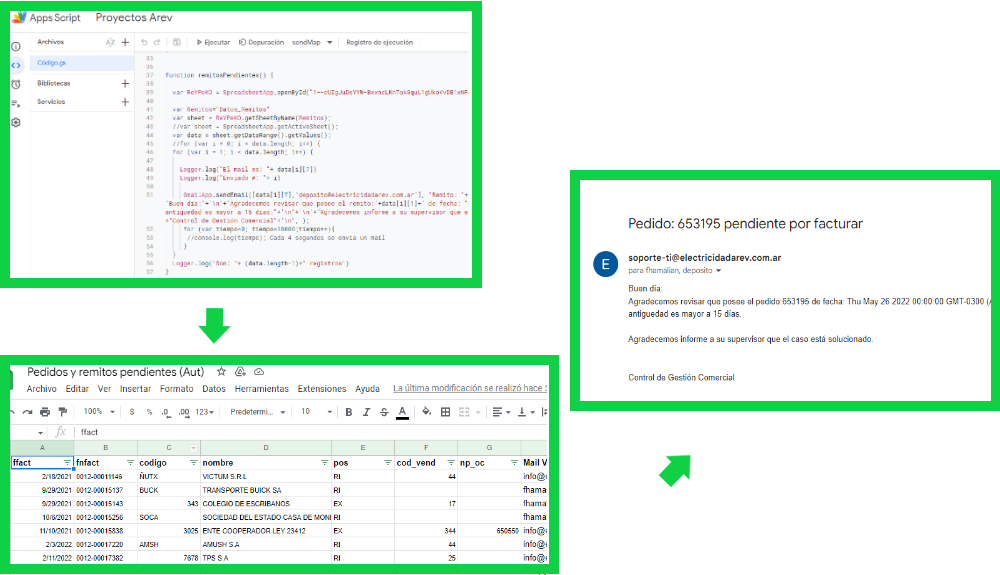Open the text color picker
Image resolution: width=1000 pixels, height=575 pixels.
click(x=402, y=412)
